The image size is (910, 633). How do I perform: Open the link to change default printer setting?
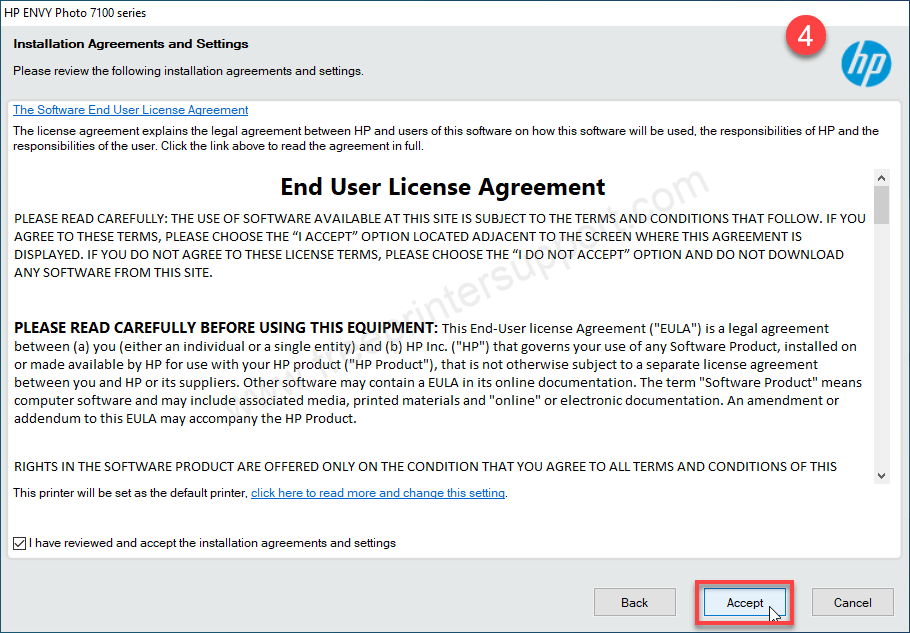pyautogui.click(x=378, y=493)
